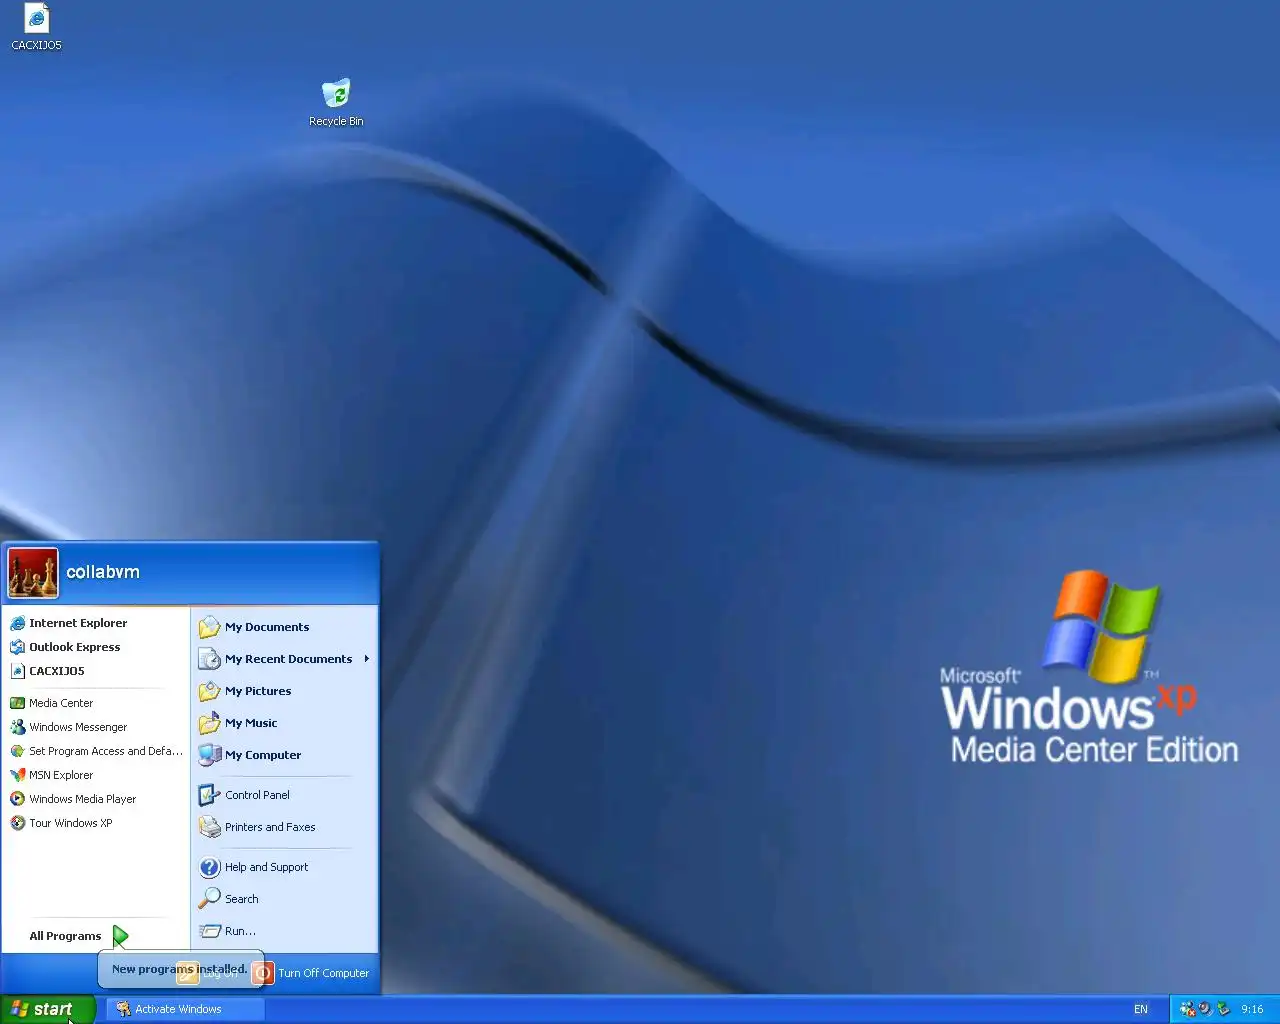
Task: Launch Outlook Express from the Start menu
Action: [x=96, y=647]
